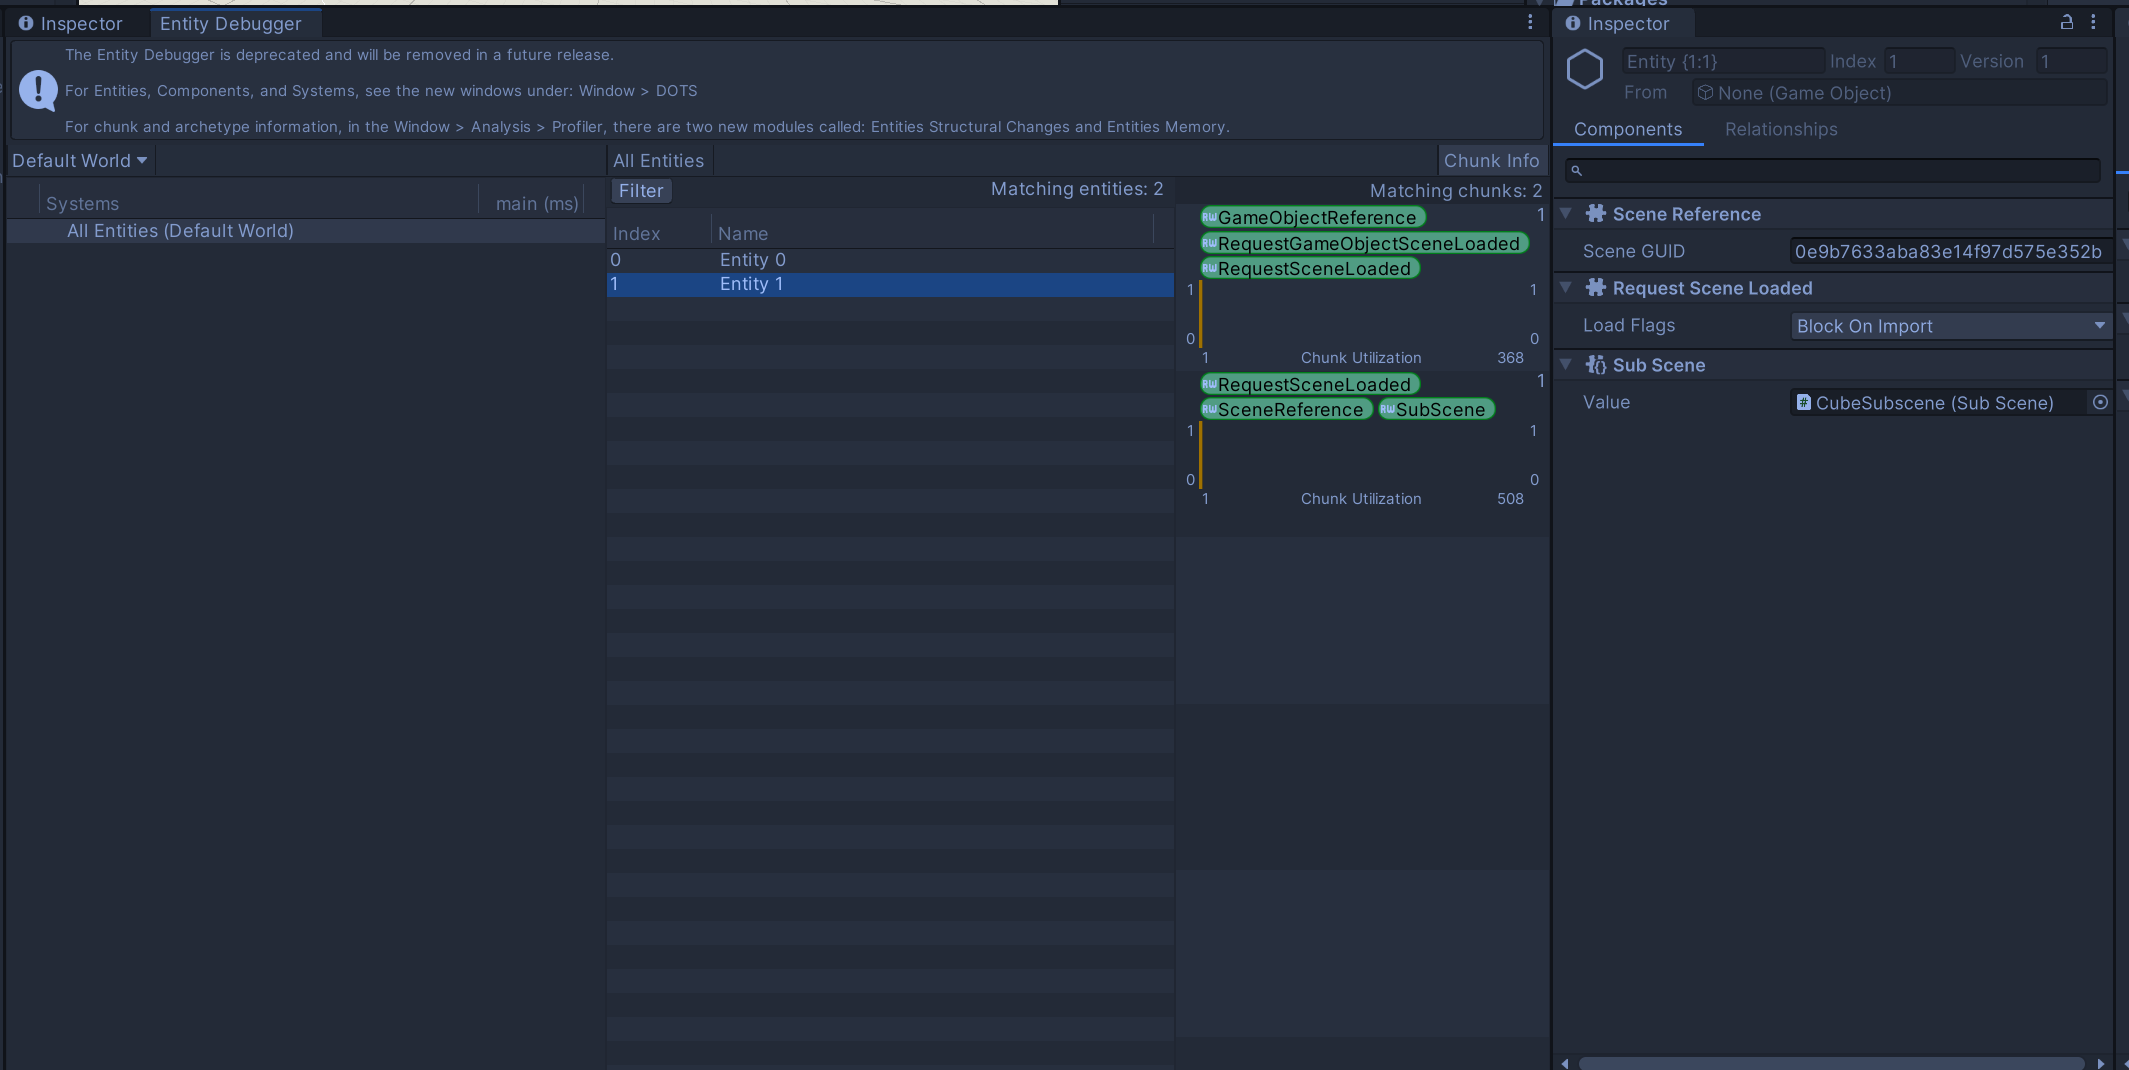Click the Request Scene Loaded component icon
Screen dimensions: 2129x1070
point(1596,287)
